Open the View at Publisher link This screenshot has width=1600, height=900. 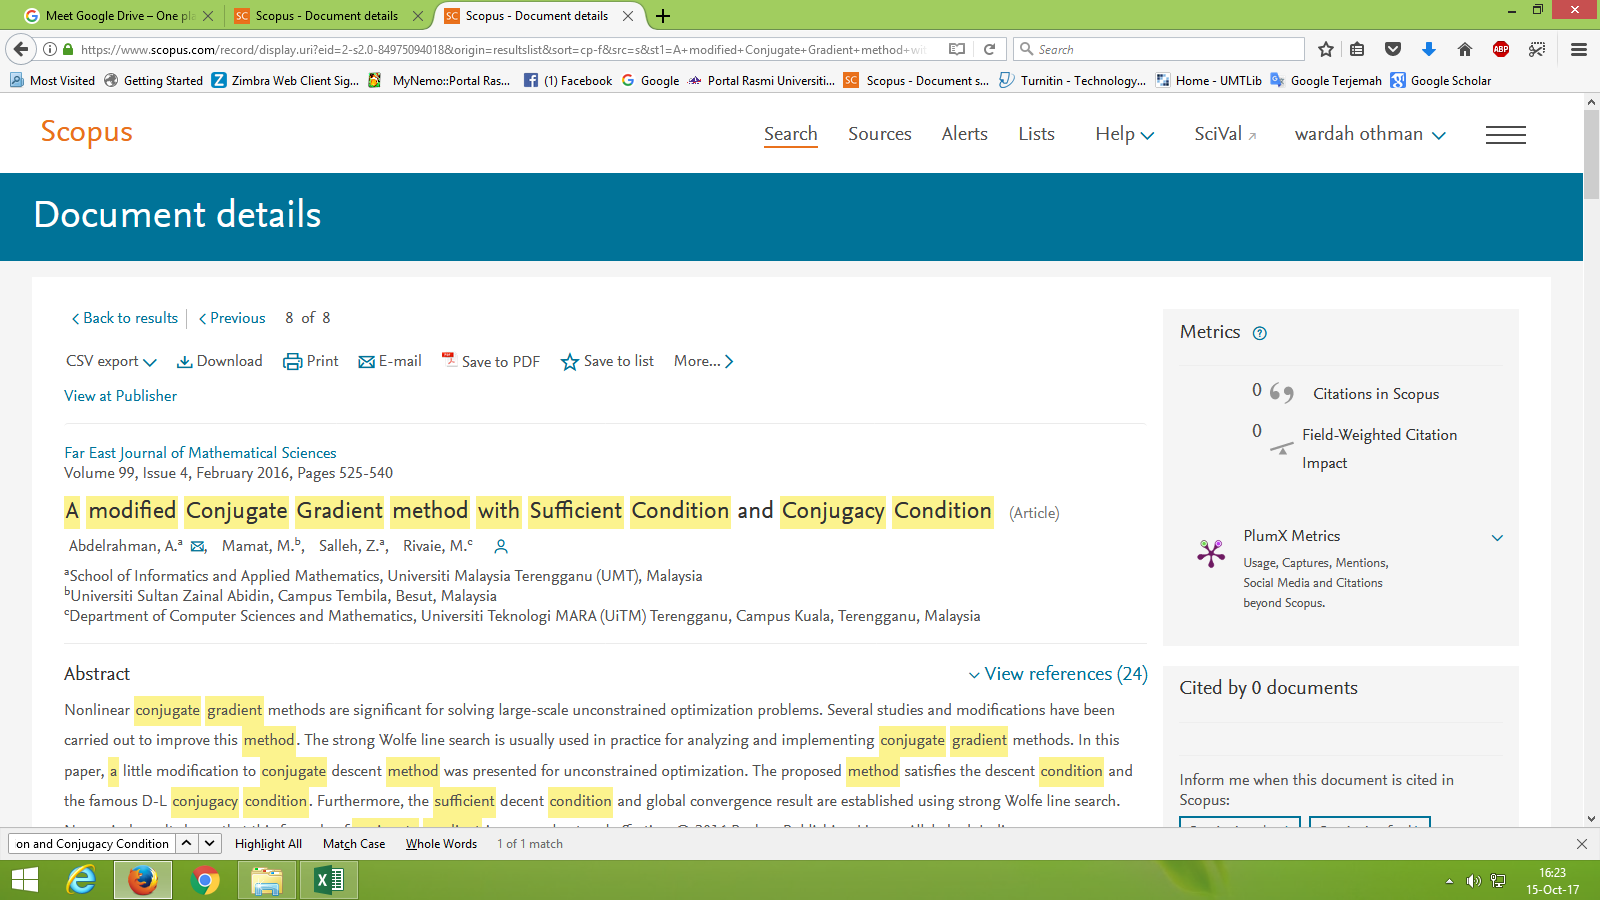120,396
